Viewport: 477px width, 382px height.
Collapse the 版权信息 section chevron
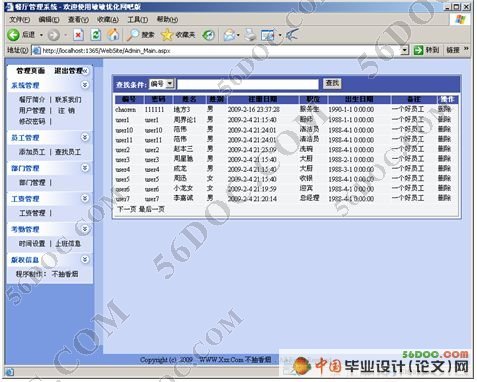pos(85,259)
